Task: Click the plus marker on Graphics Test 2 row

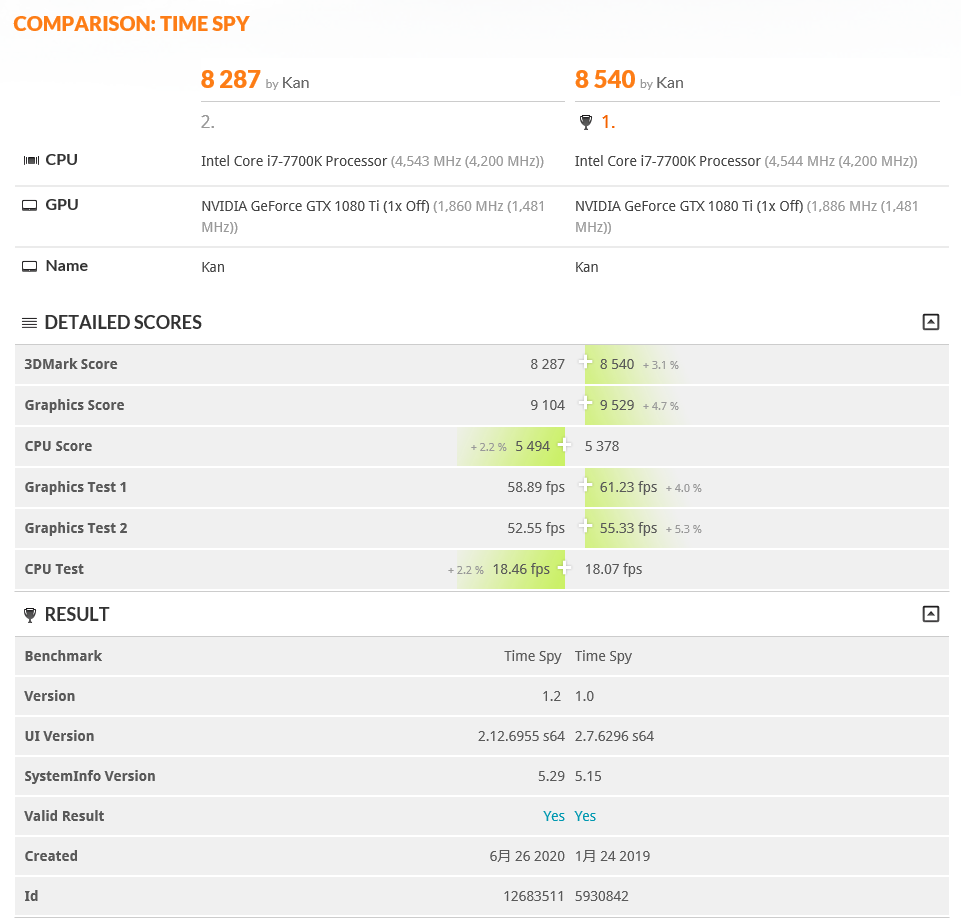Action: click(585, 526)
